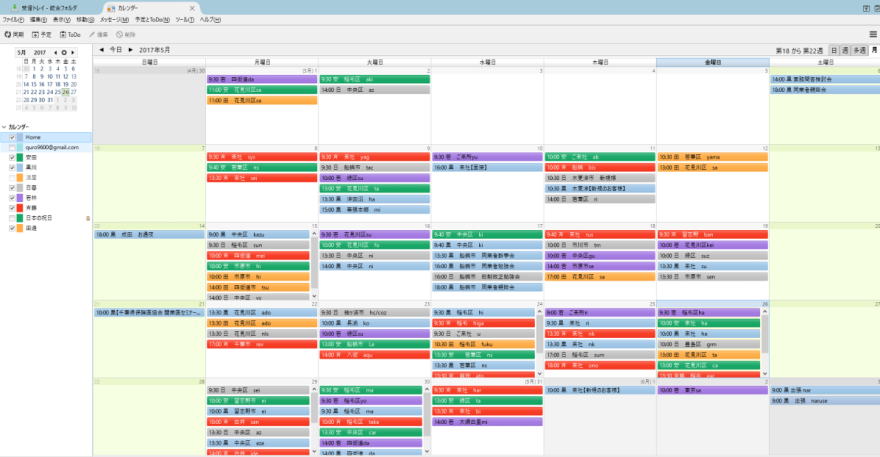Click the mini calendar today circle icon
This screenshot has width=880, height=457.
point(64,52)
